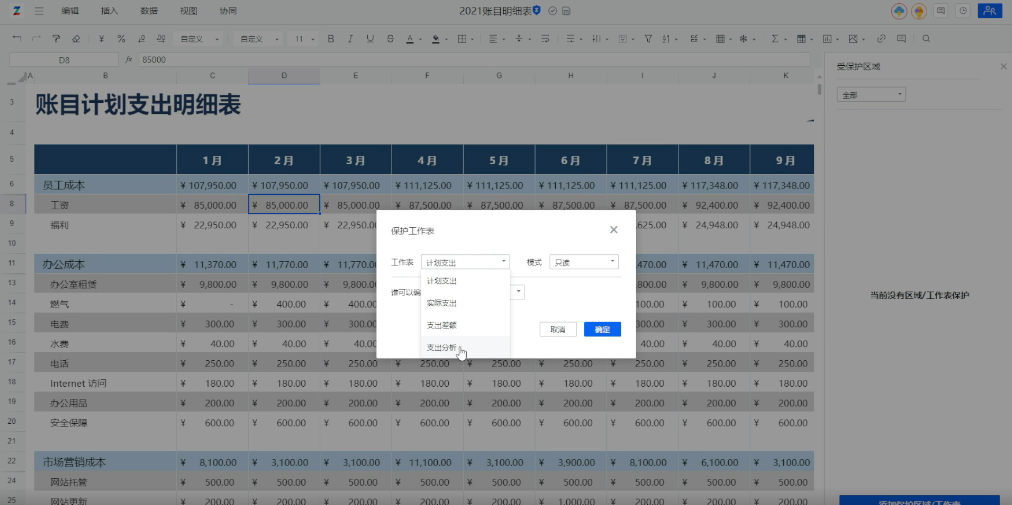
Task: Click the 取消 button
Action: tap(558, 329)
